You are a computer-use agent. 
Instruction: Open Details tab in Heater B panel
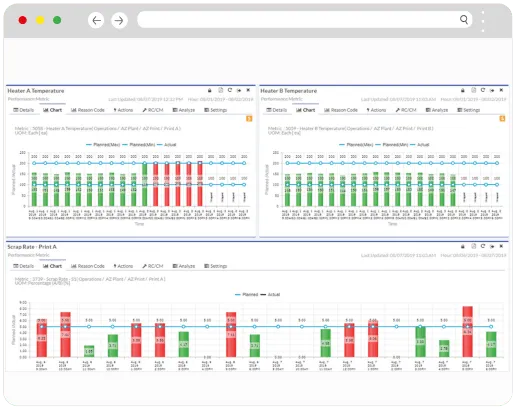pos(276,110)
